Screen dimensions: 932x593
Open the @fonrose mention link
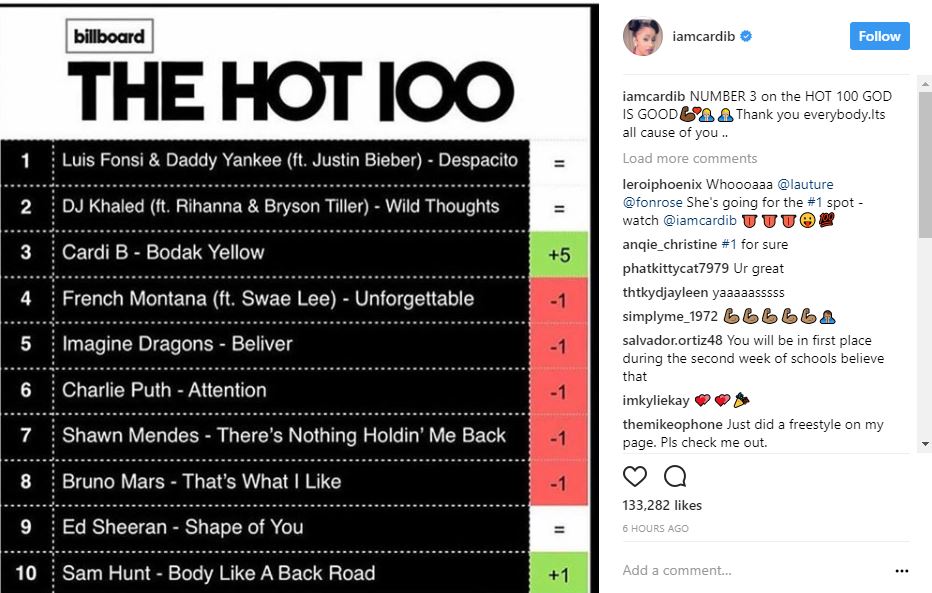[653, 203]
